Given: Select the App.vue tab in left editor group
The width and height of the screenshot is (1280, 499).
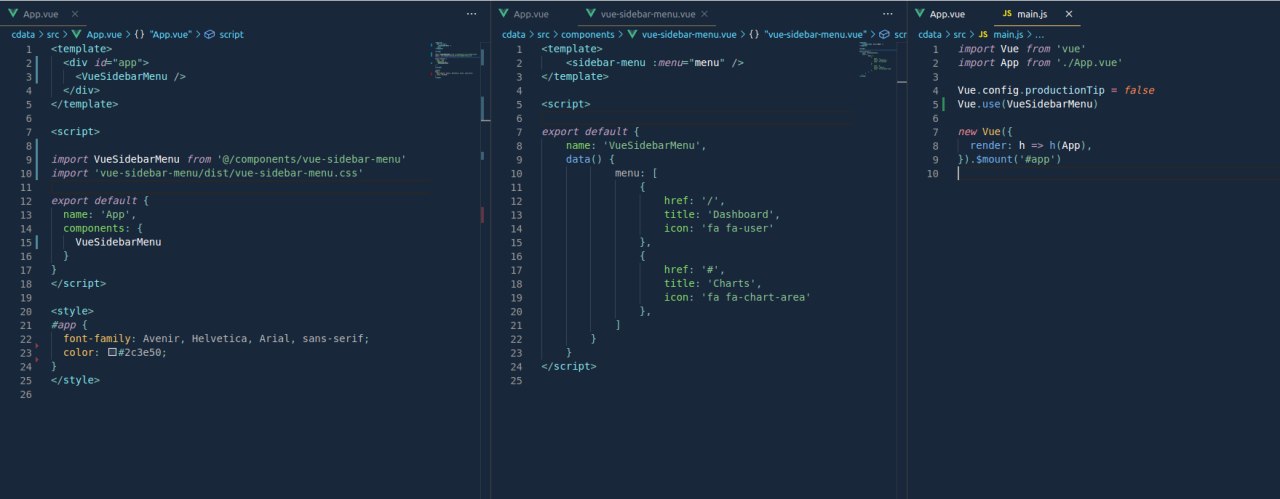Looking at the screenshot, I should click(x=45, y=14).
